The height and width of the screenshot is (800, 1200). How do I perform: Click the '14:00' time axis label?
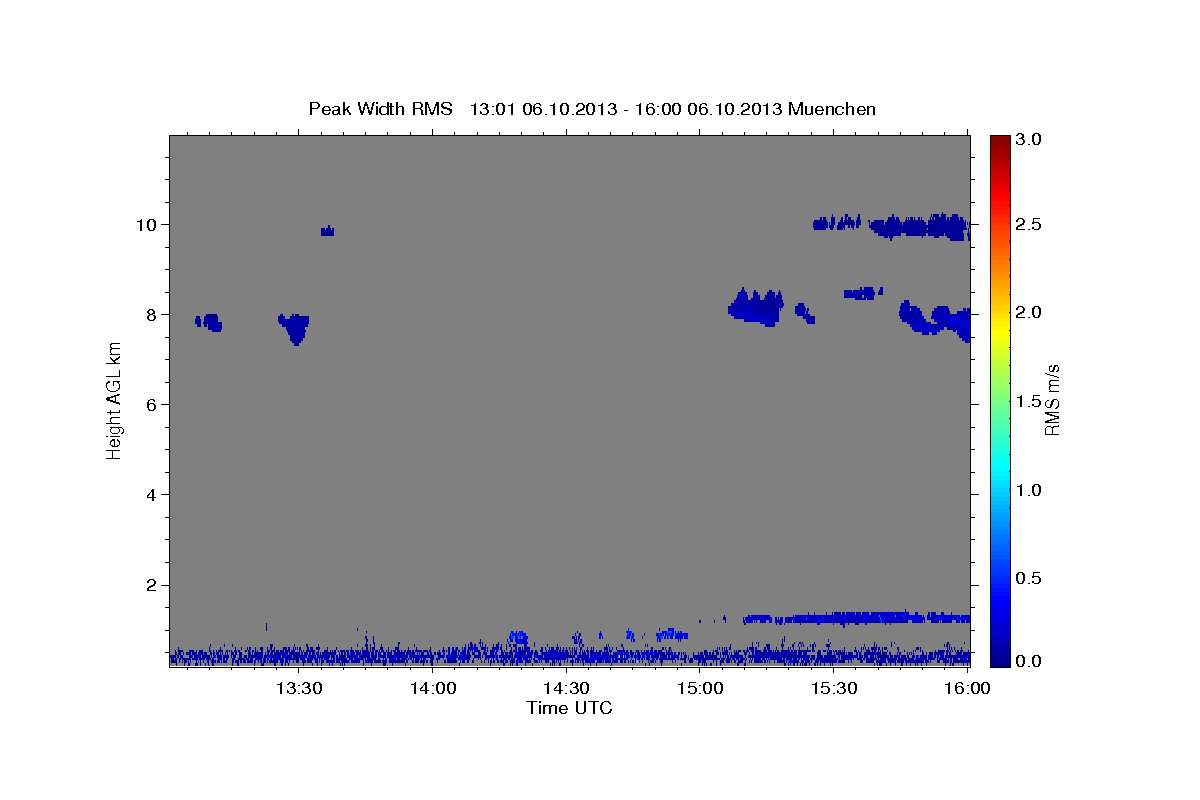click(432, 688)
